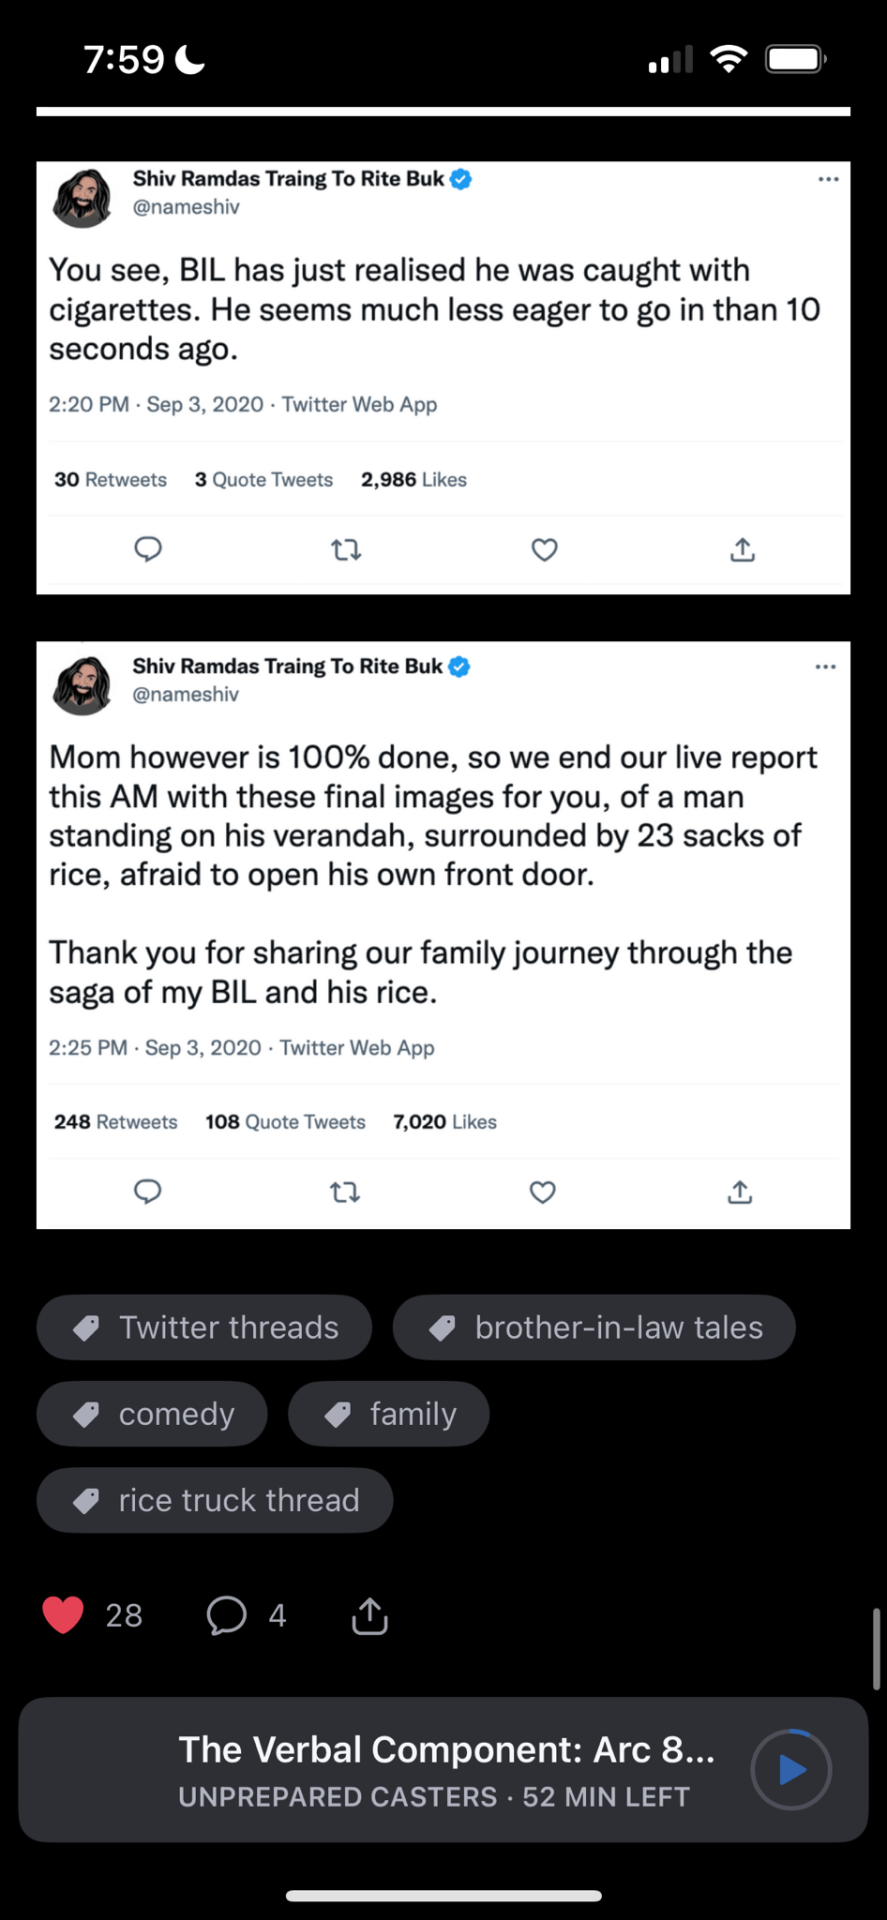The width and height of the screenshot is (887, 1920).
Task: Tap retweet icon on the cigarettes tweet
Action: coord(346,549)
